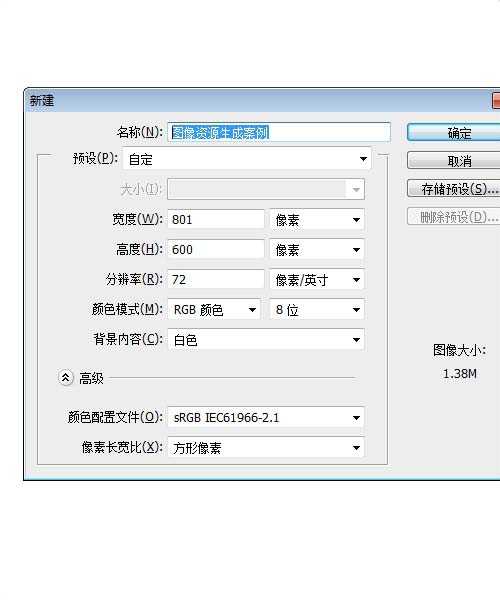Click 存储预设(S) button
500x600 pixels.
tap(454, 188)
